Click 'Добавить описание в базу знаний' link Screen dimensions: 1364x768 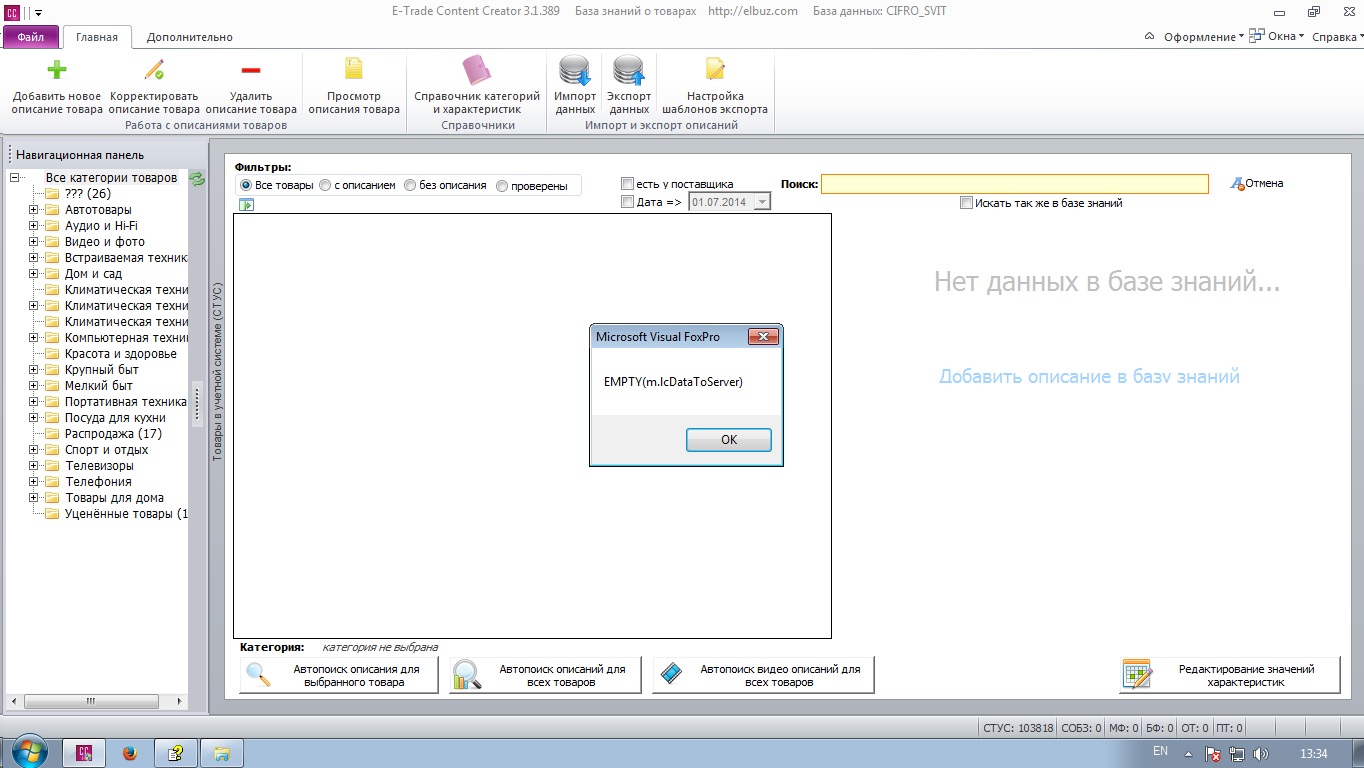[1089, 377]
